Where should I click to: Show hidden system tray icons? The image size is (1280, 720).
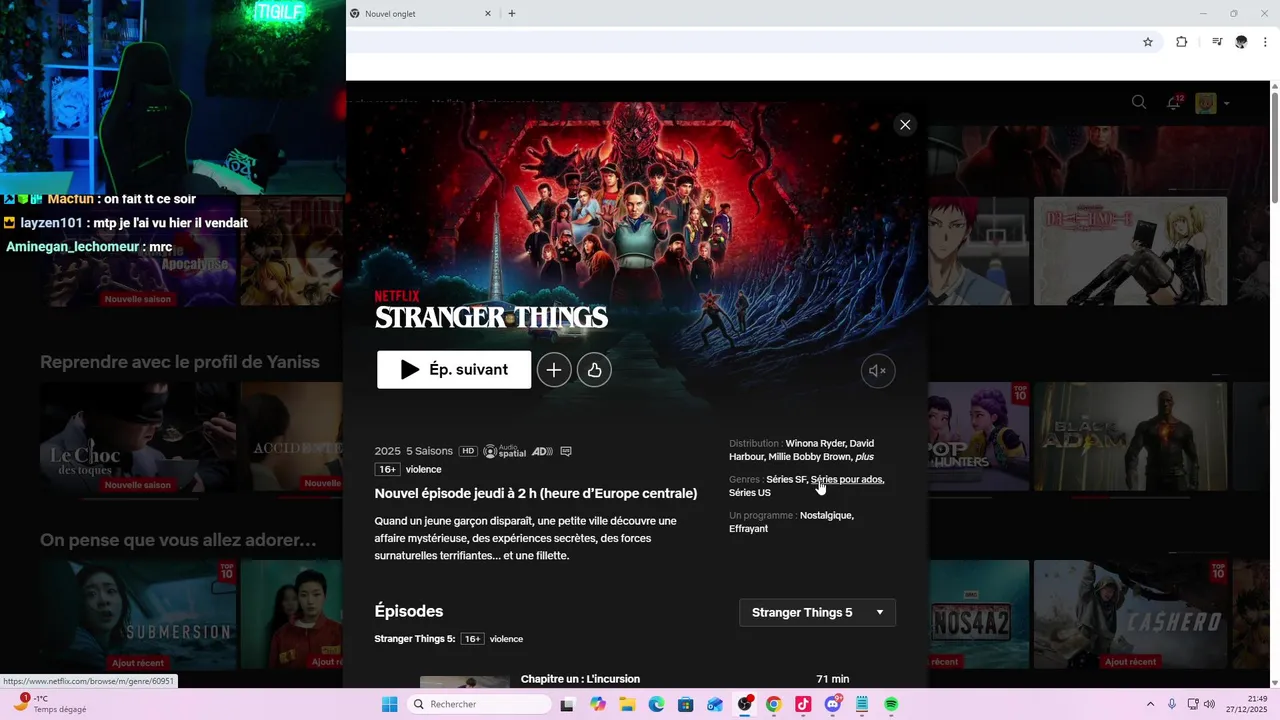(1150, 705)
